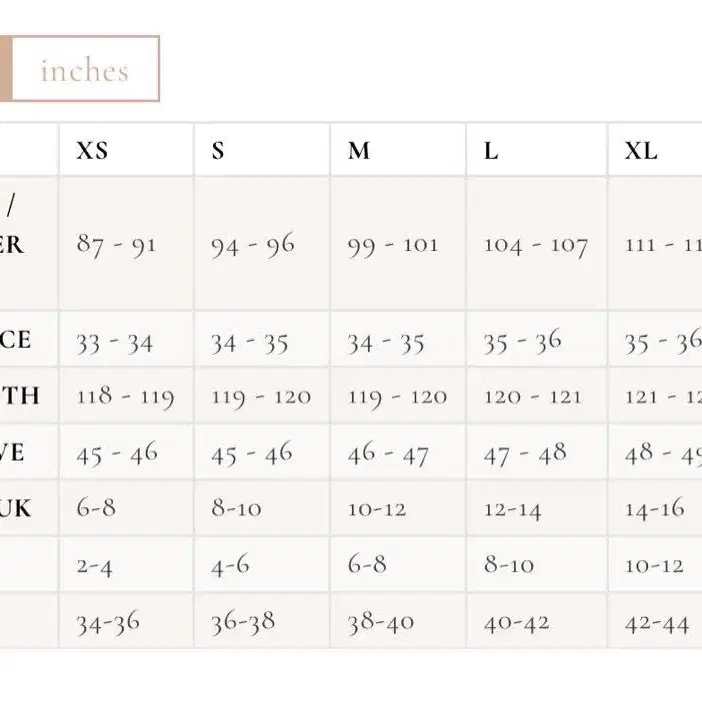Click the 120 - 121 cell under L
Screen dimensions: 702x702
pyautogui.click(x=537, y=395)
